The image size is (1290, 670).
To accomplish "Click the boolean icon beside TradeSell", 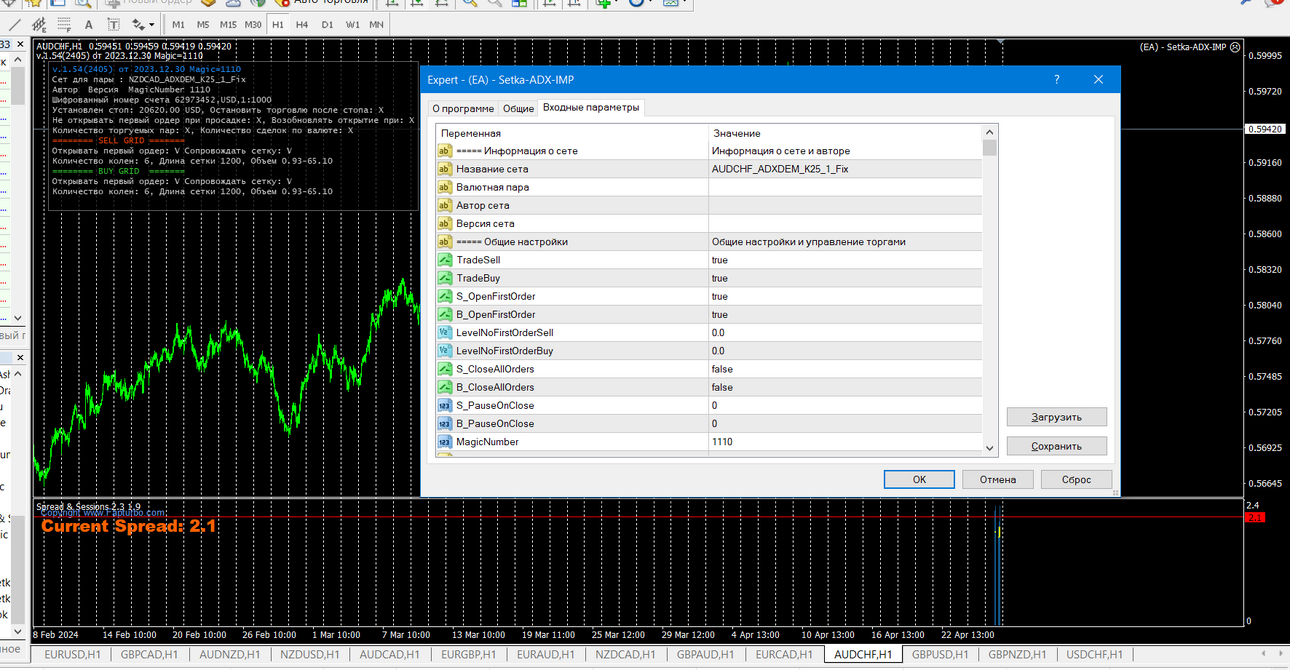I will [x=445, y=260].
